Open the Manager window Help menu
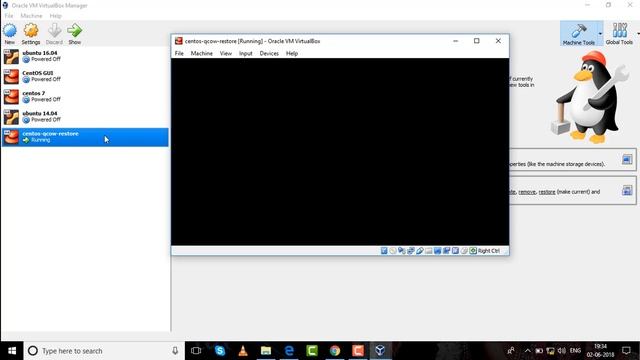The height and width of the screenshot is (360, 640). [x=55, y=16]
